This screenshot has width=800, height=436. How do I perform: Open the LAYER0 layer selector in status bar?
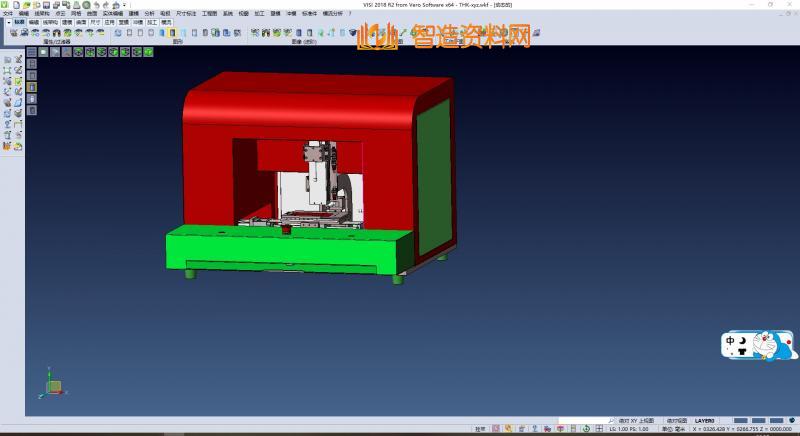tap(705, 420)
